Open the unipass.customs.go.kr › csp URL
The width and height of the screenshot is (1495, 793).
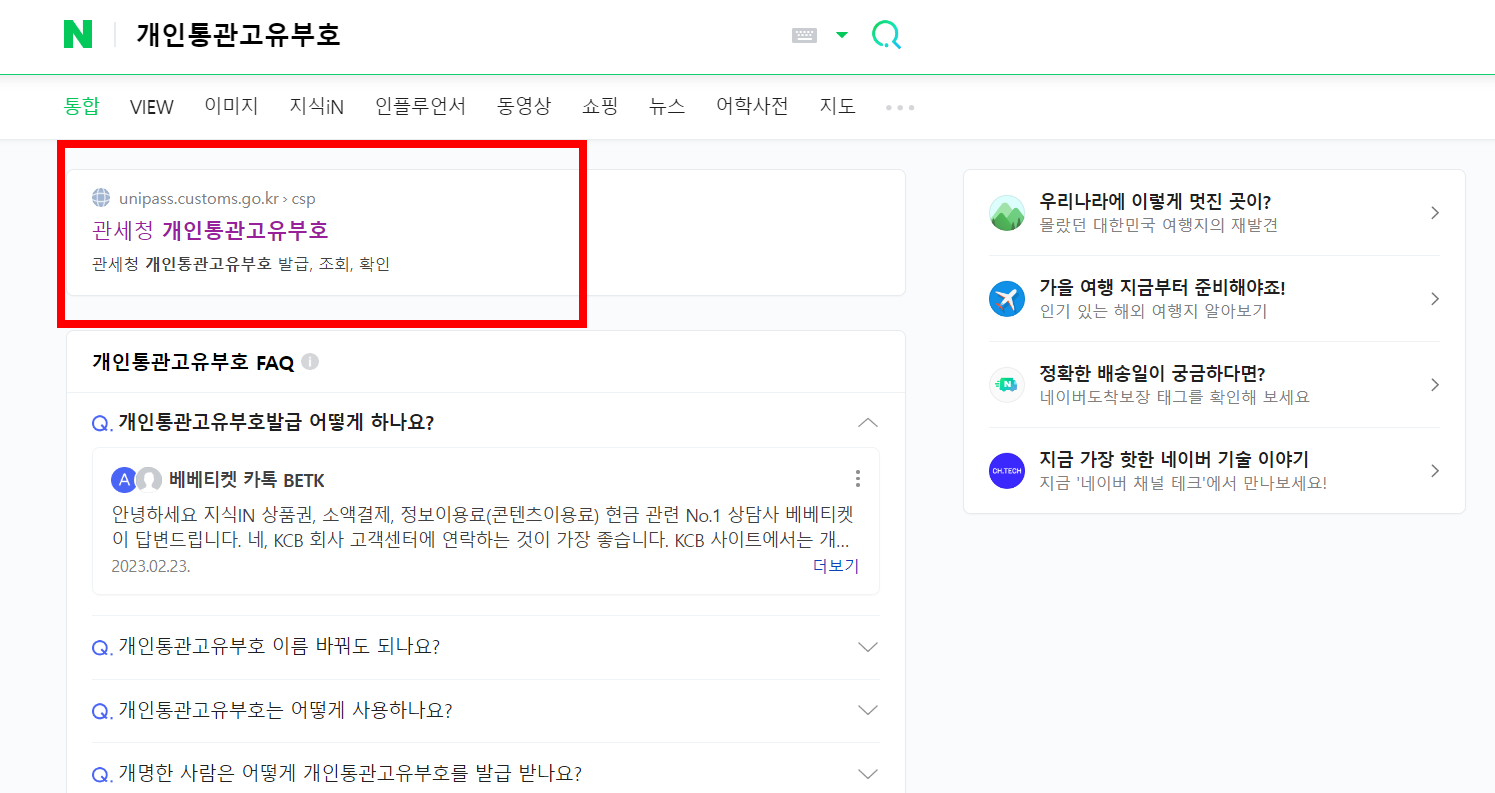click(217, 199)
